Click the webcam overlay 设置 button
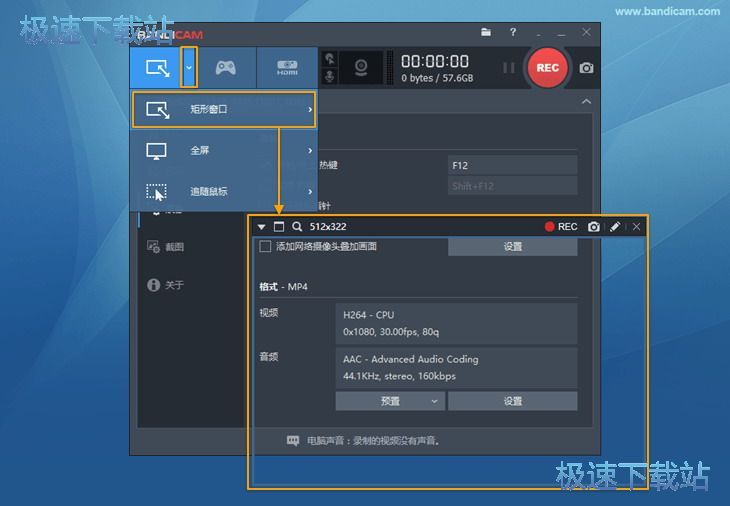 tap(513, 247)
